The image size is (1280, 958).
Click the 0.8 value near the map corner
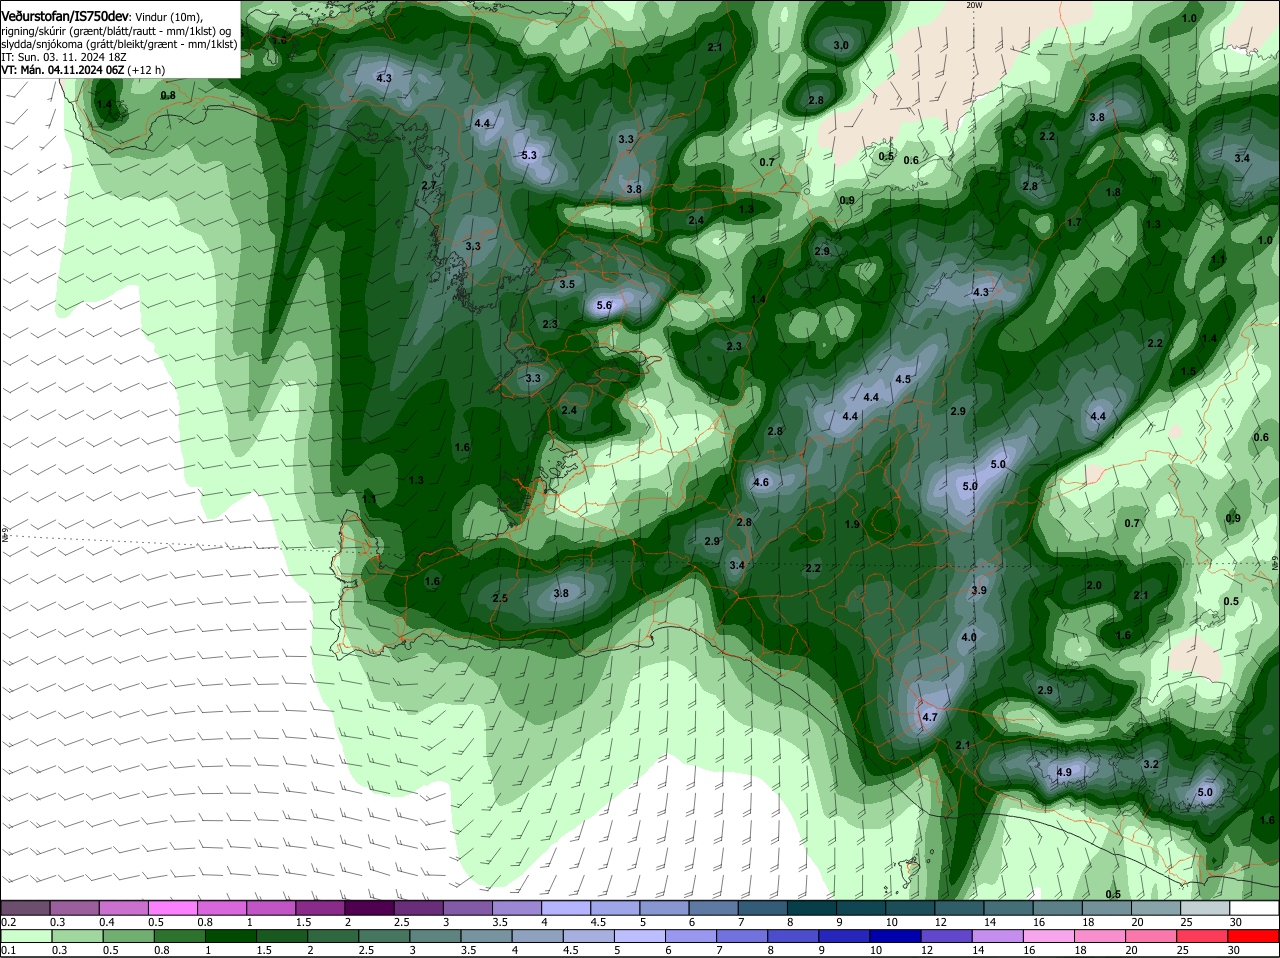[168, 95]
